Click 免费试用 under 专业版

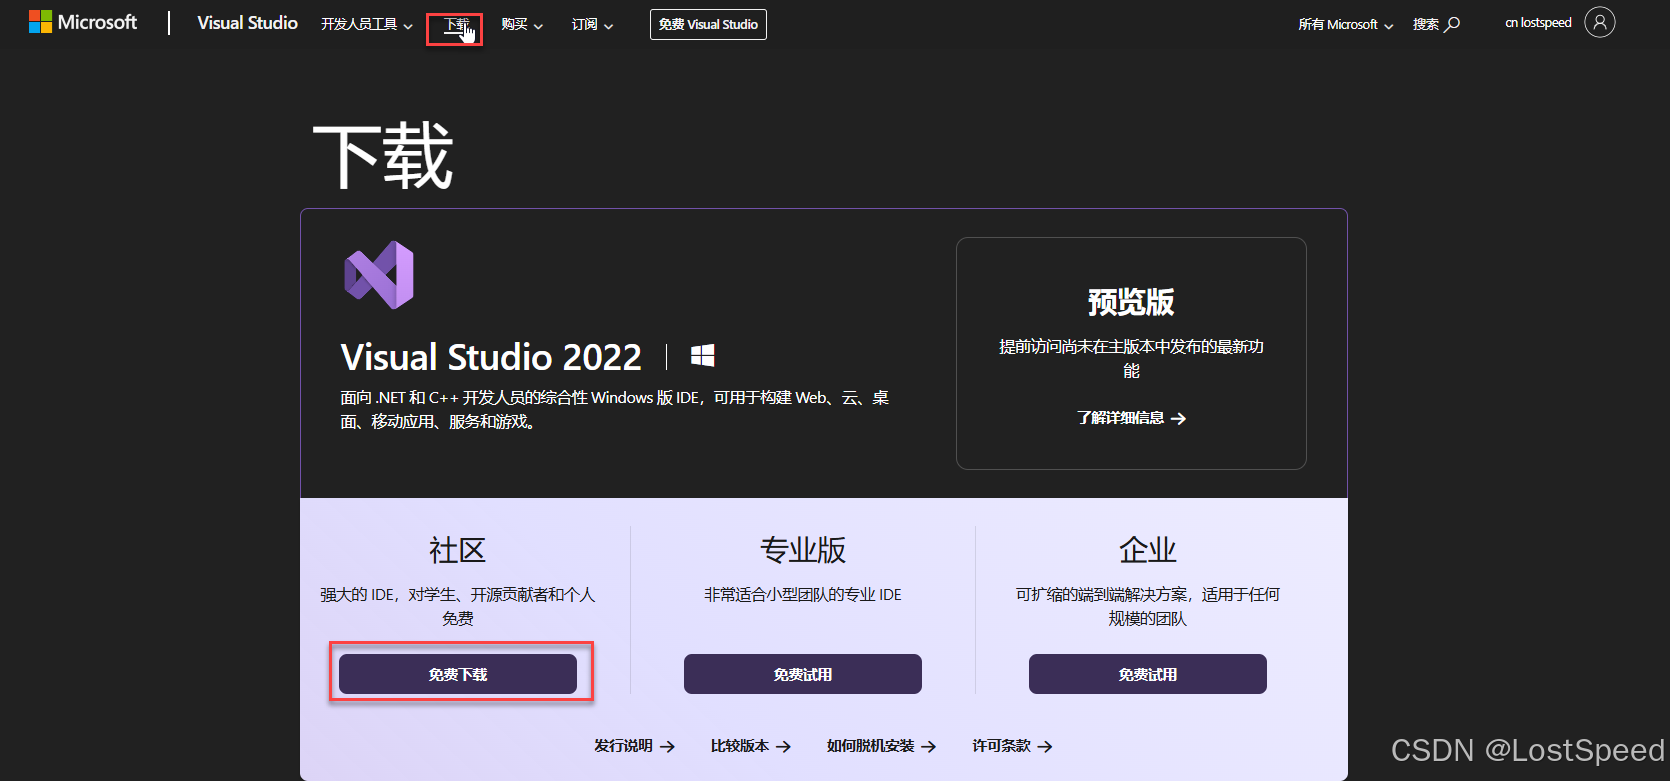pyautogui.click(x=803, y=674)
